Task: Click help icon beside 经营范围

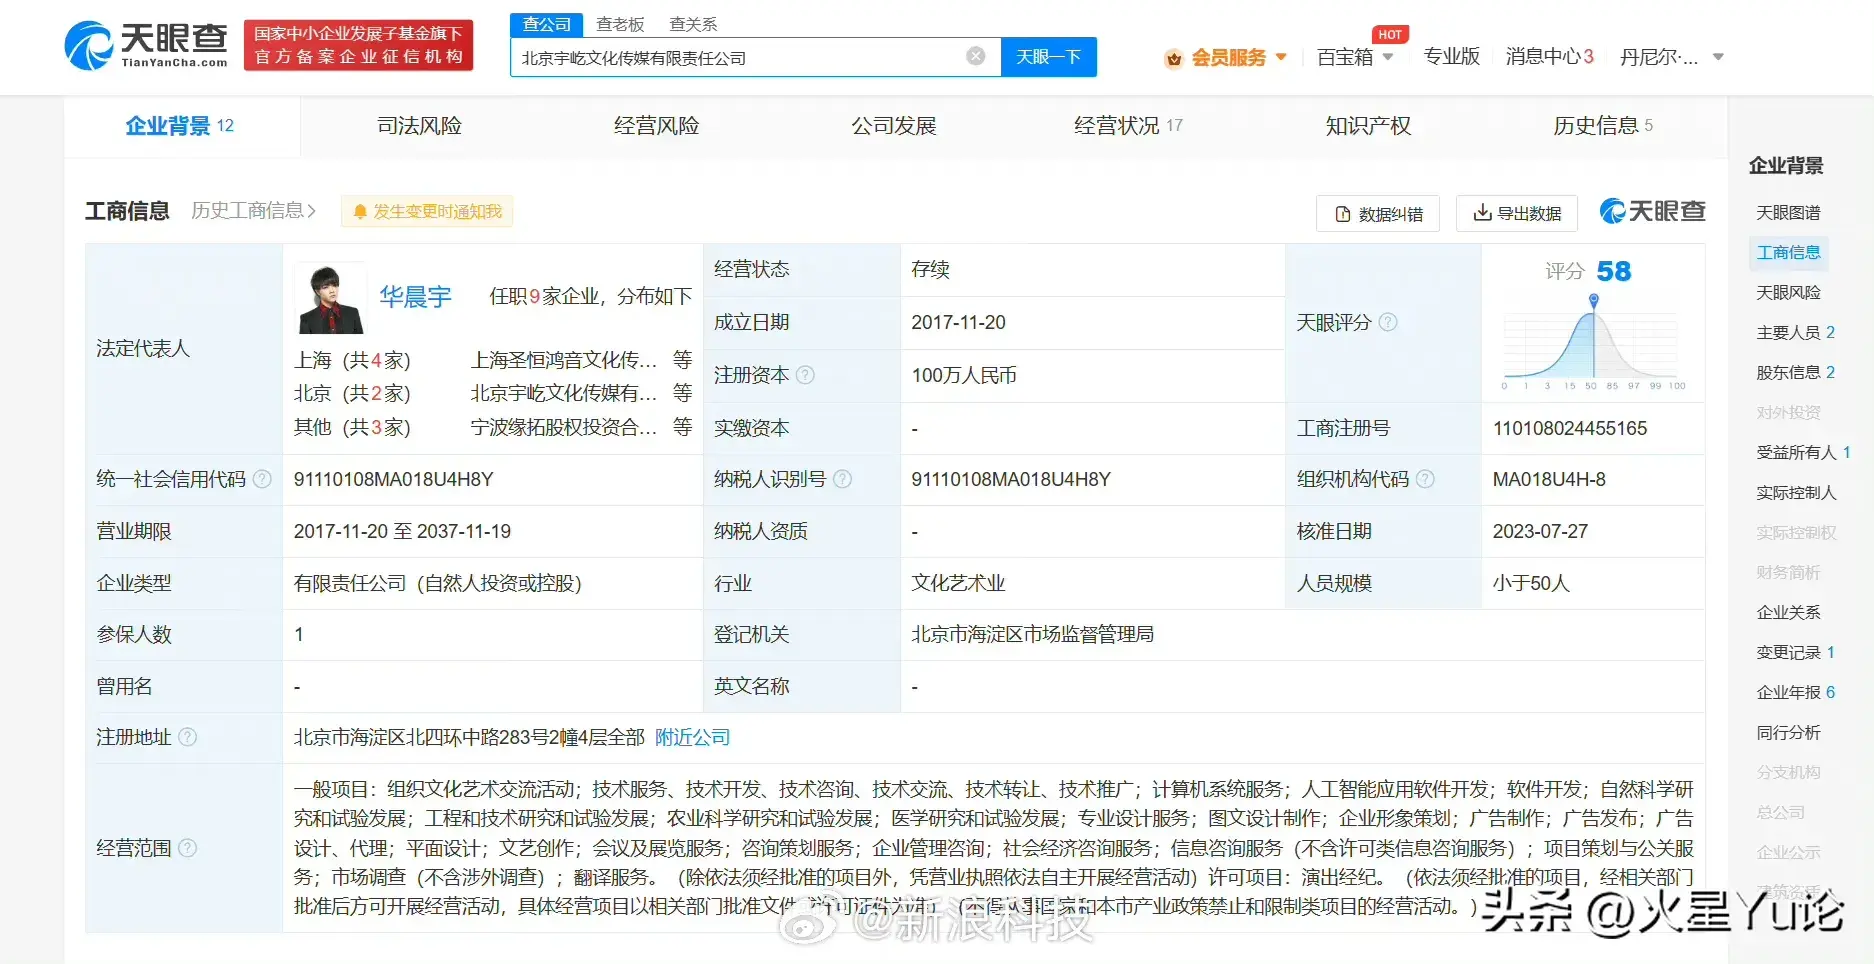Action: point(187,848)
